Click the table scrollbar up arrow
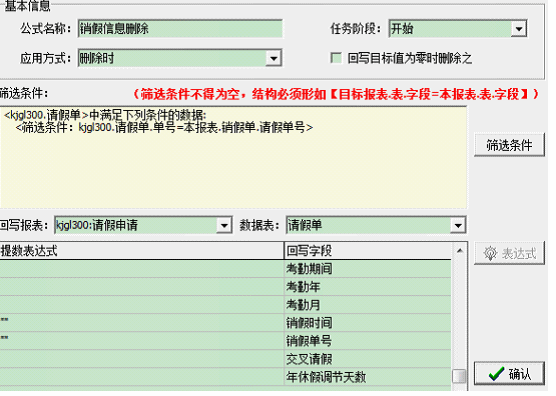 [x=460, y=251]
